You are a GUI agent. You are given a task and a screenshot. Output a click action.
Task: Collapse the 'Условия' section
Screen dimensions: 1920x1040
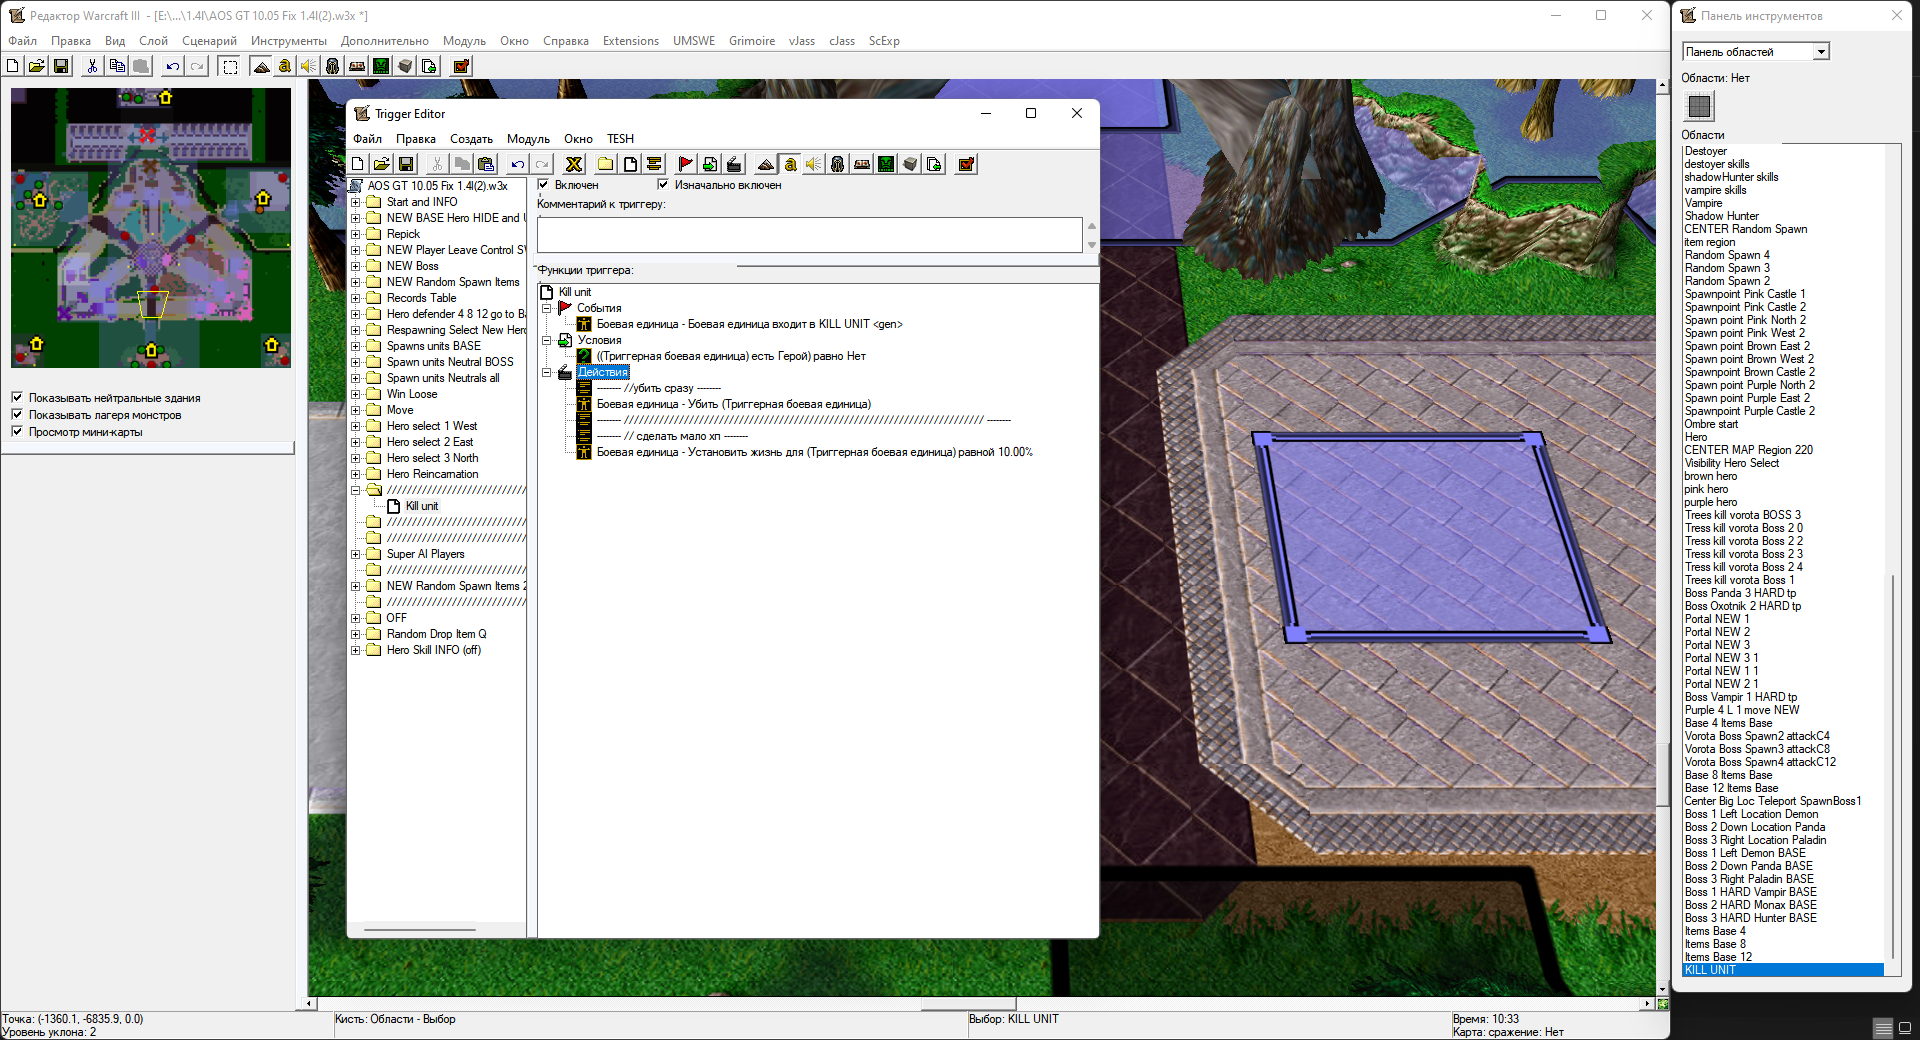[547, 340]
